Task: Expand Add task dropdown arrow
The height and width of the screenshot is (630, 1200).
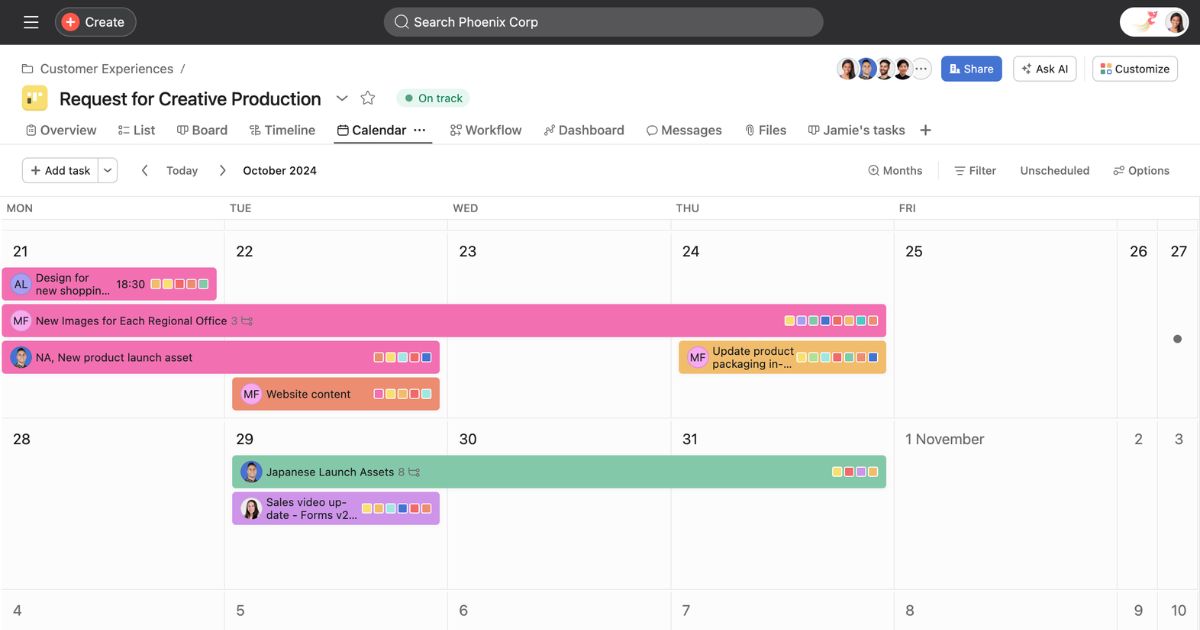Action: pyautogui.click(x=107, y=171)
